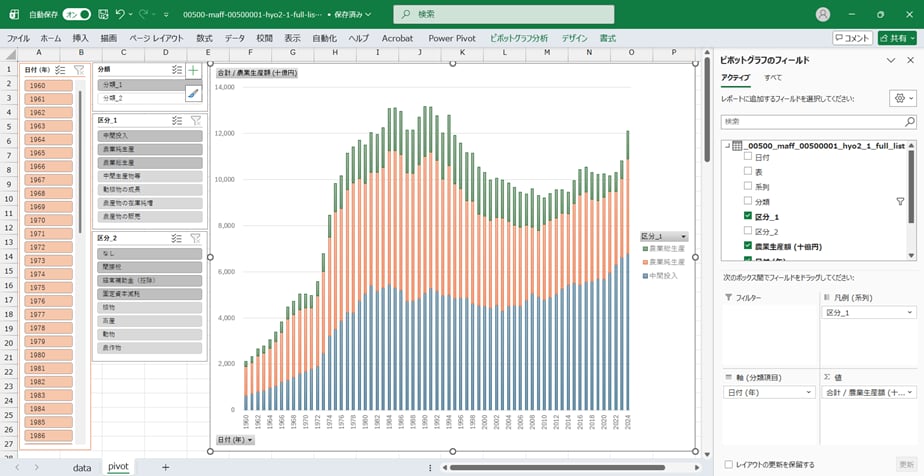Add a new sheet with plus icon

(165, 467)
